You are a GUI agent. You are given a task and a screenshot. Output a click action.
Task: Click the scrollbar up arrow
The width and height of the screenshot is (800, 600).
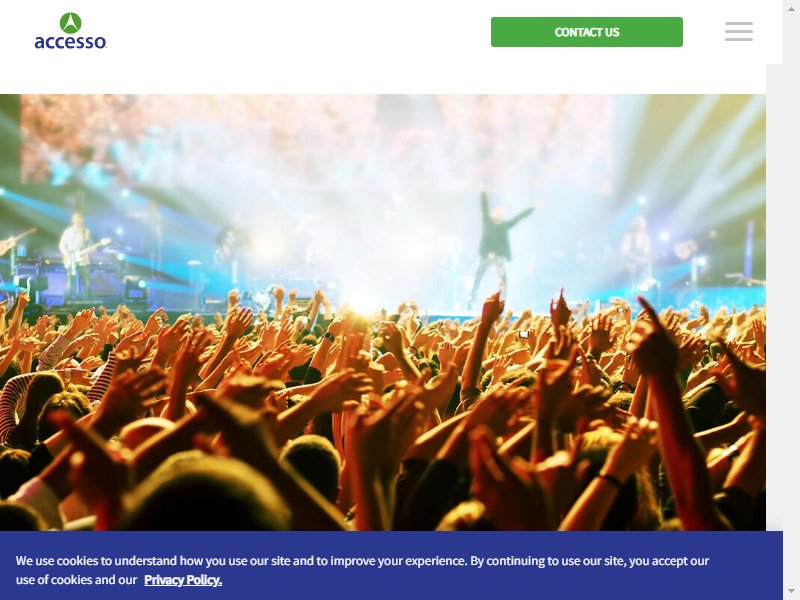(x=791, y=9)
